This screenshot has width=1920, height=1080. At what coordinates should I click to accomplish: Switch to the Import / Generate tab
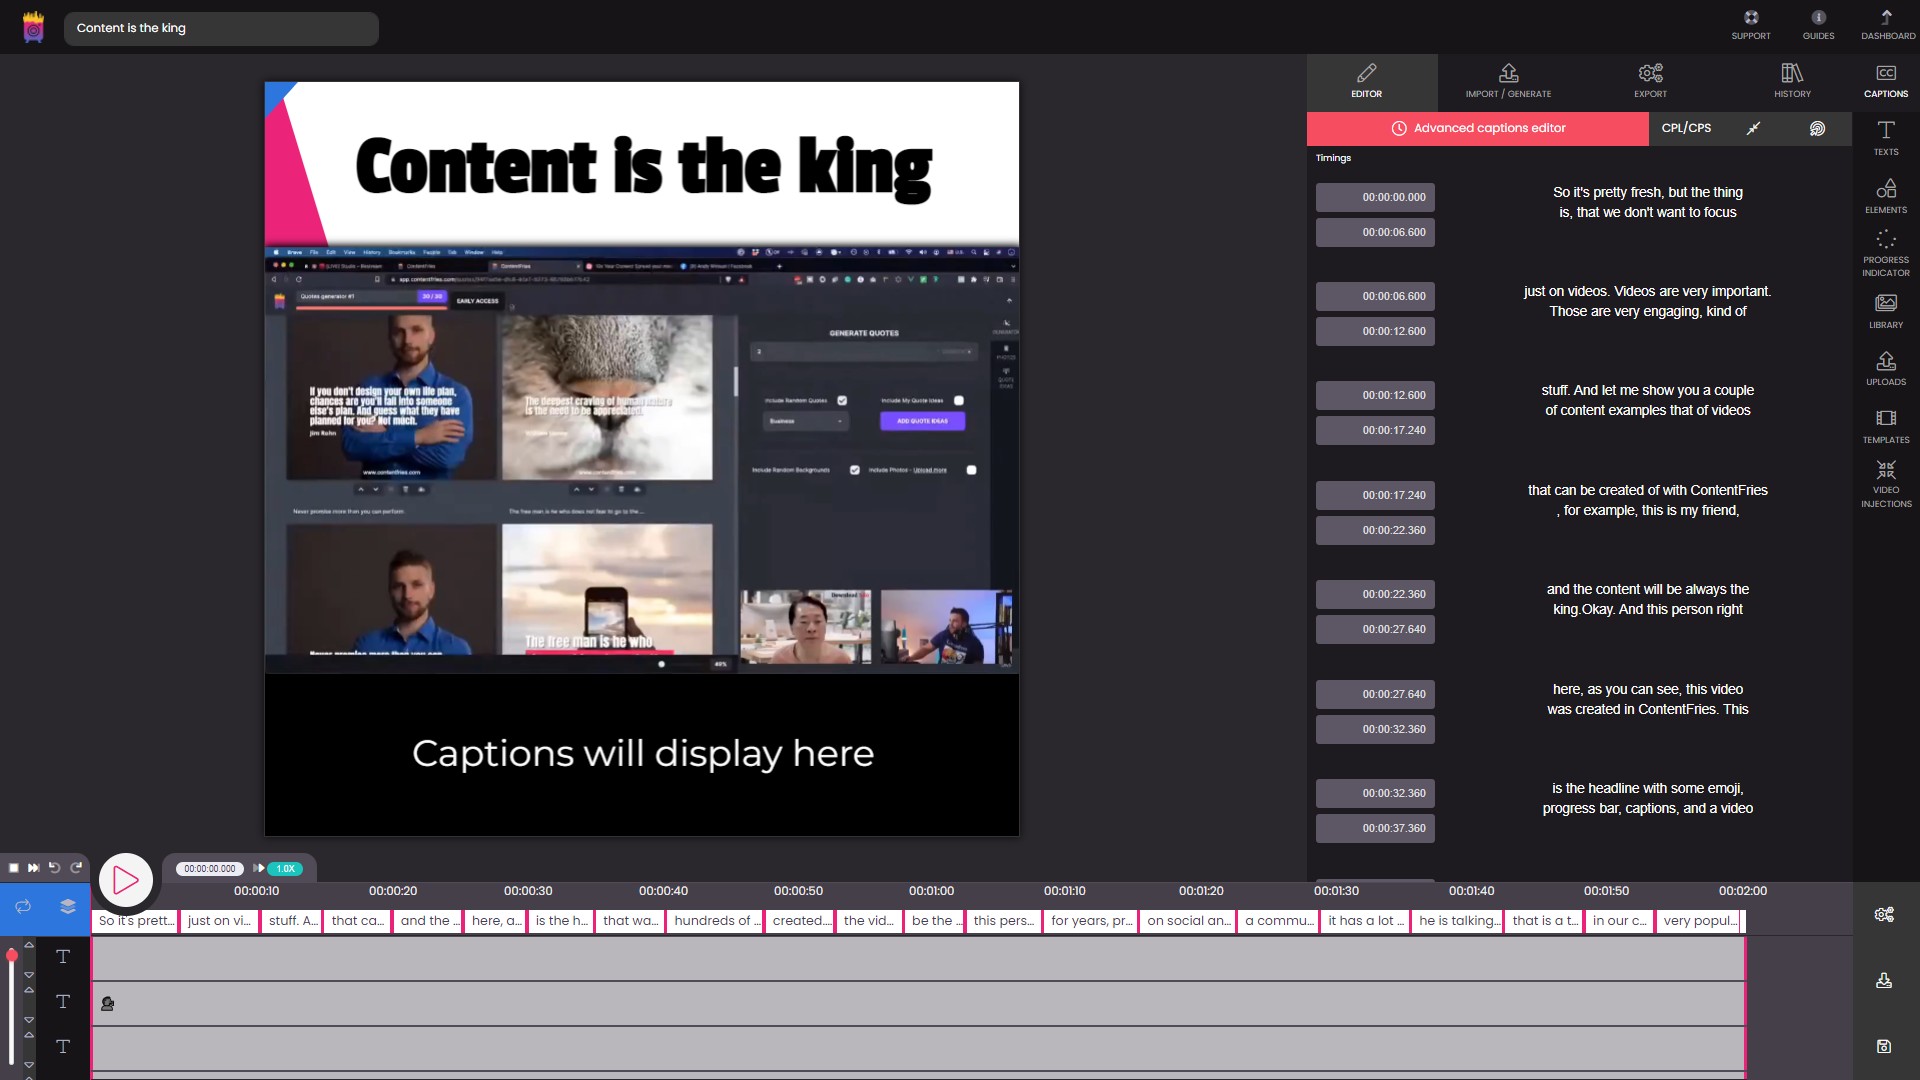pos(1508,81)
